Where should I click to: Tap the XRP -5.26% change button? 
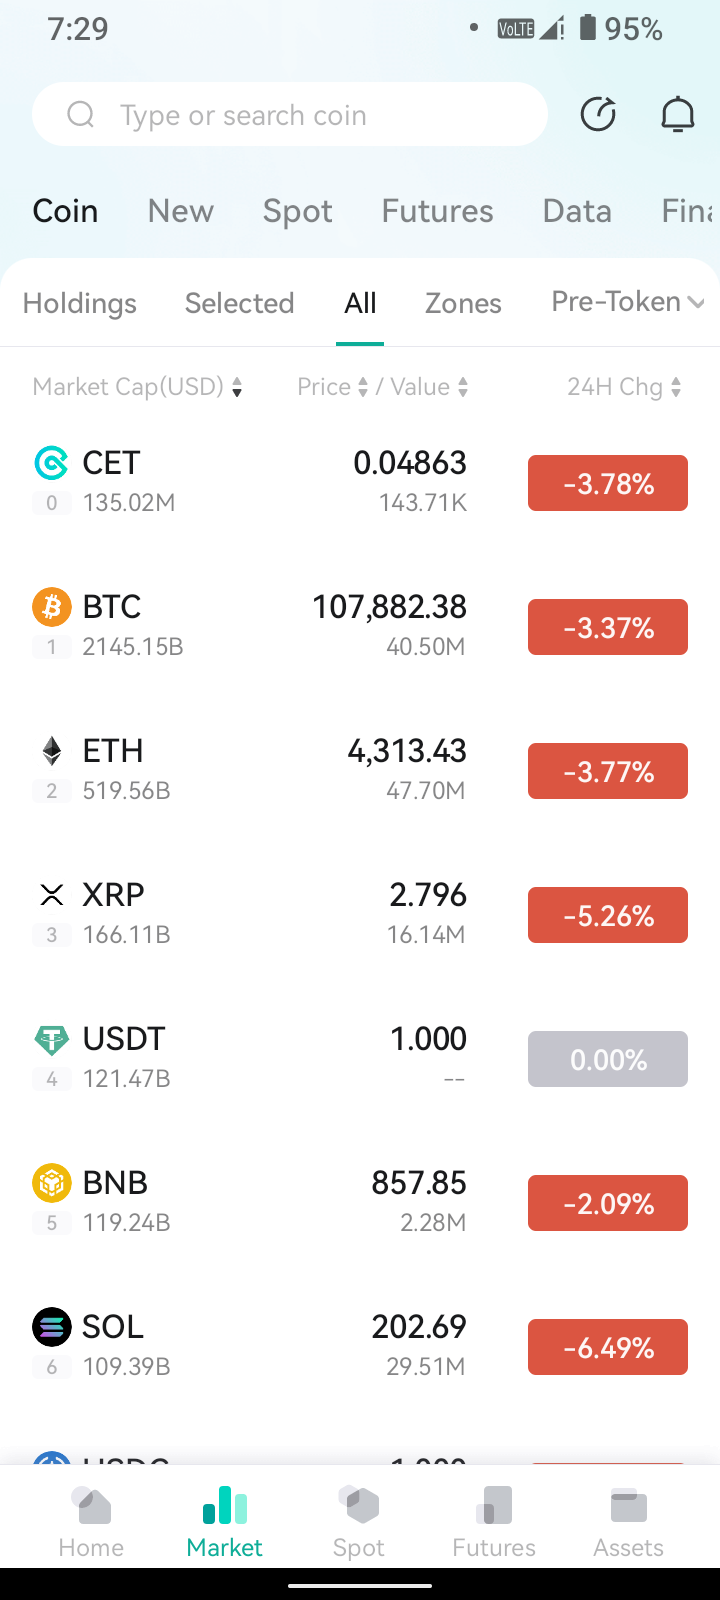(x=608, y=915)
